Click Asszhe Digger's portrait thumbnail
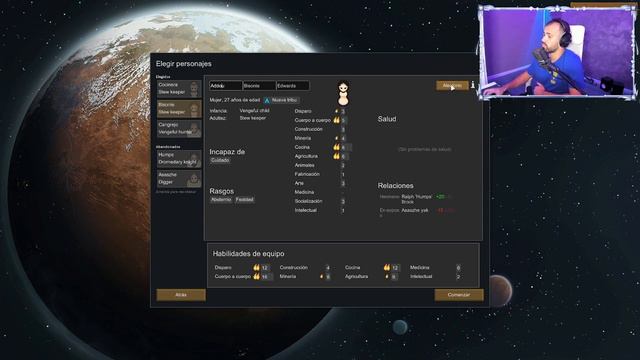This screenshot has height=360, width=640. (x=194, y=179)
